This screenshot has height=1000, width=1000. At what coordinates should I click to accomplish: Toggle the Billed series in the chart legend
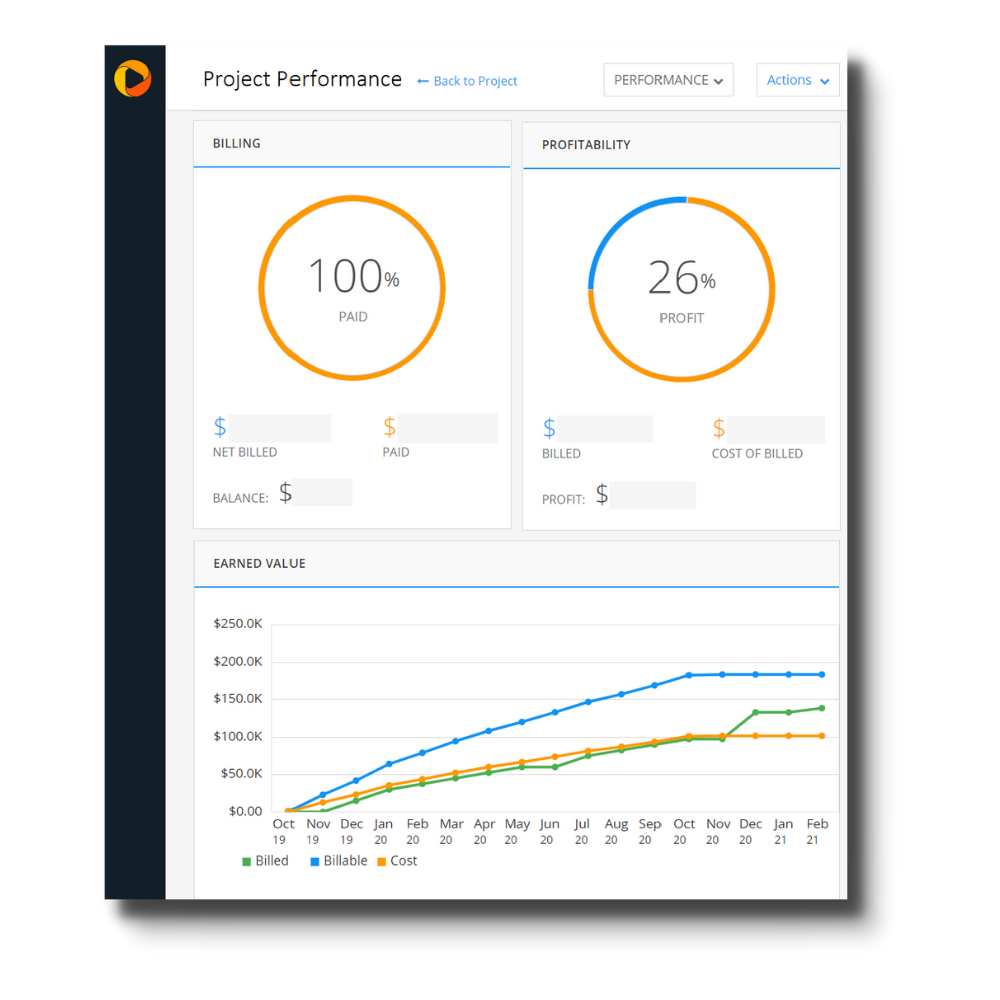click(x=265, y=860)
